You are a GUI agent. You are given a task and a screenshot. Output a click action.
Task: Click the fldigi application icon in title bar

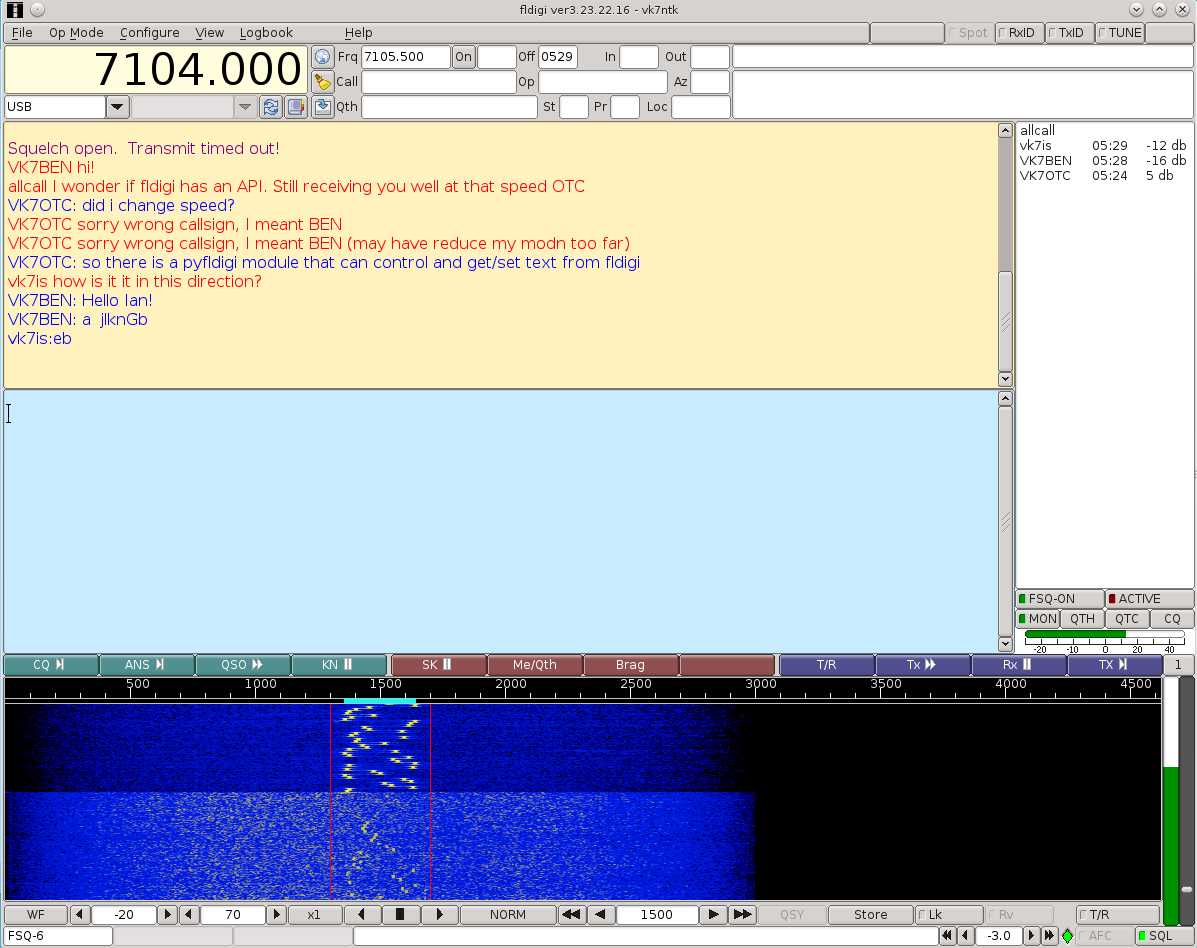coord(15,10)
